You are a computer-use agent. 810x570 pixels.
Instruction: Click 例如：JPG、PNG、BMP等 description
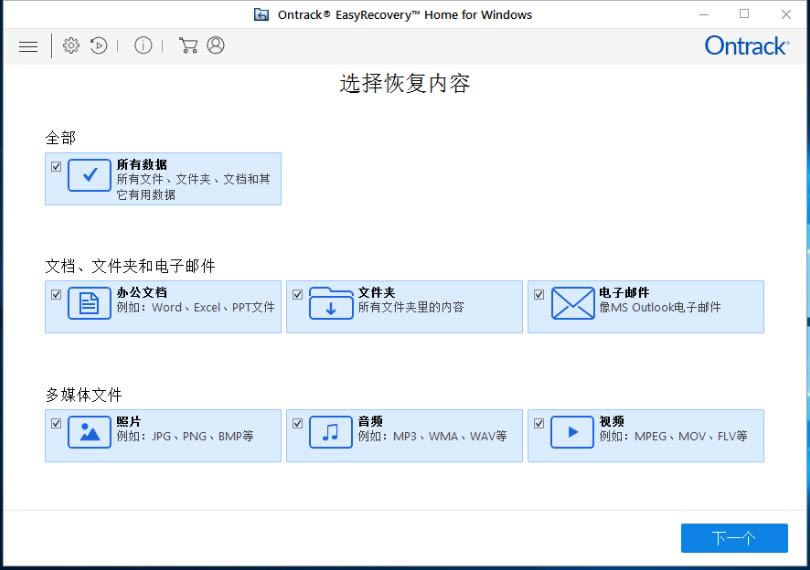(185, 436)
